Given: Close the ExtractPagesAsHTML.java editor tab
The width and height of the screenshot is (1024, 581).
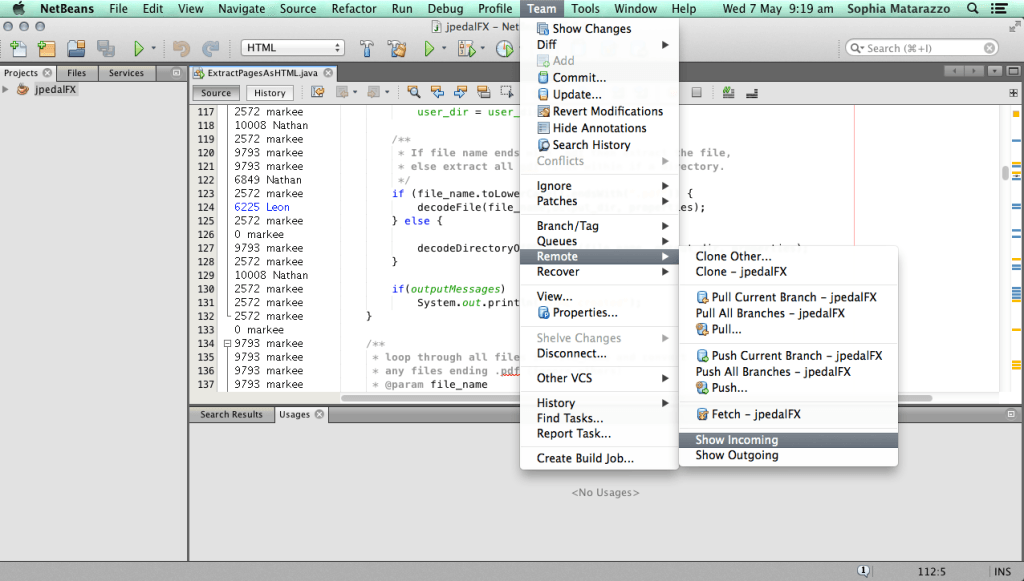Looking at the screenshot, I should click(329, 73).
